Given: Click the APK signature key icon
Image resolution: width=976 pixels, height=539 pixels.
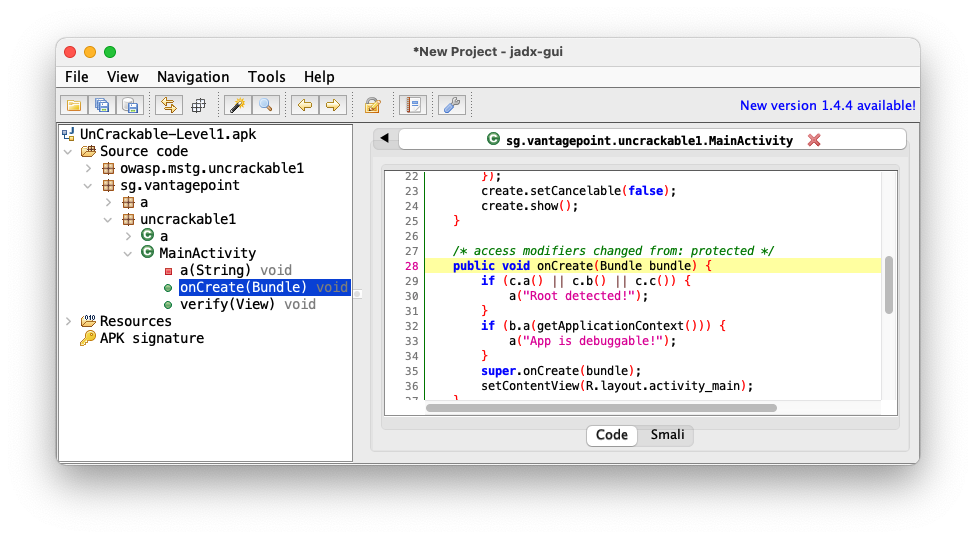Looking at the screenshot, I should coord(88,338).
